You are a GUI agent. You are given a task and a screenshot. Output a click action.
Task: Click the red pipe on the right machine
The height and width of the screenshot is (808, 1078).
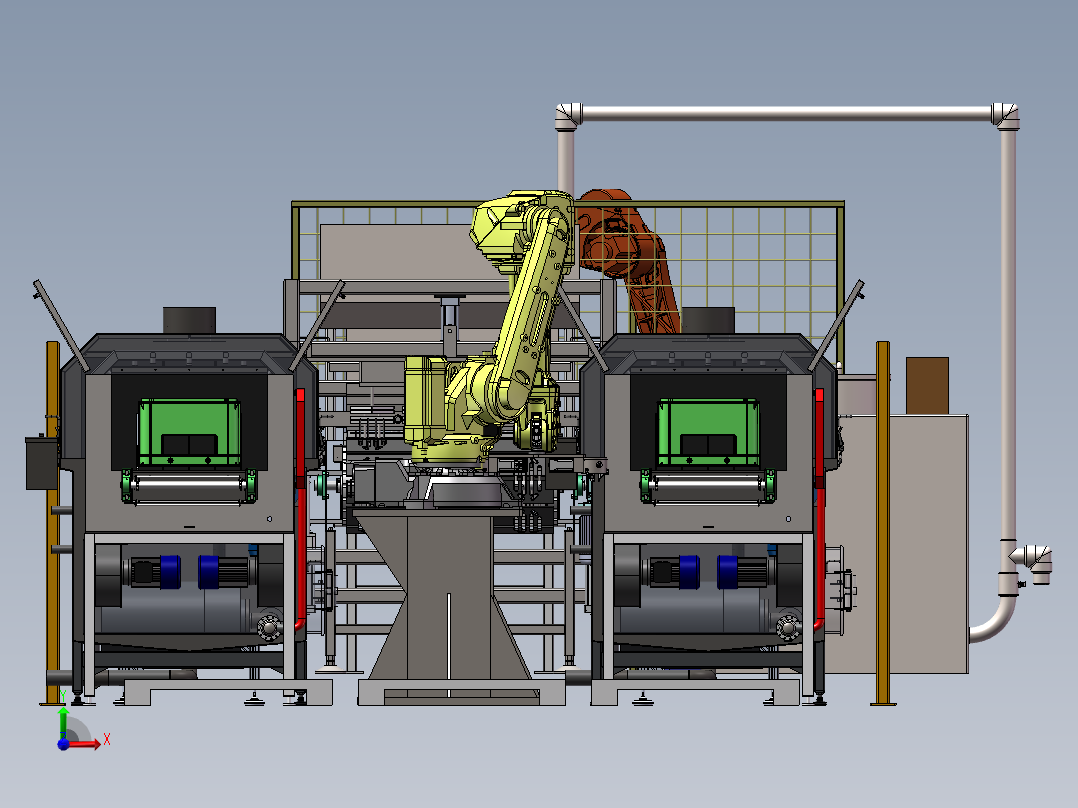(819, 509)
